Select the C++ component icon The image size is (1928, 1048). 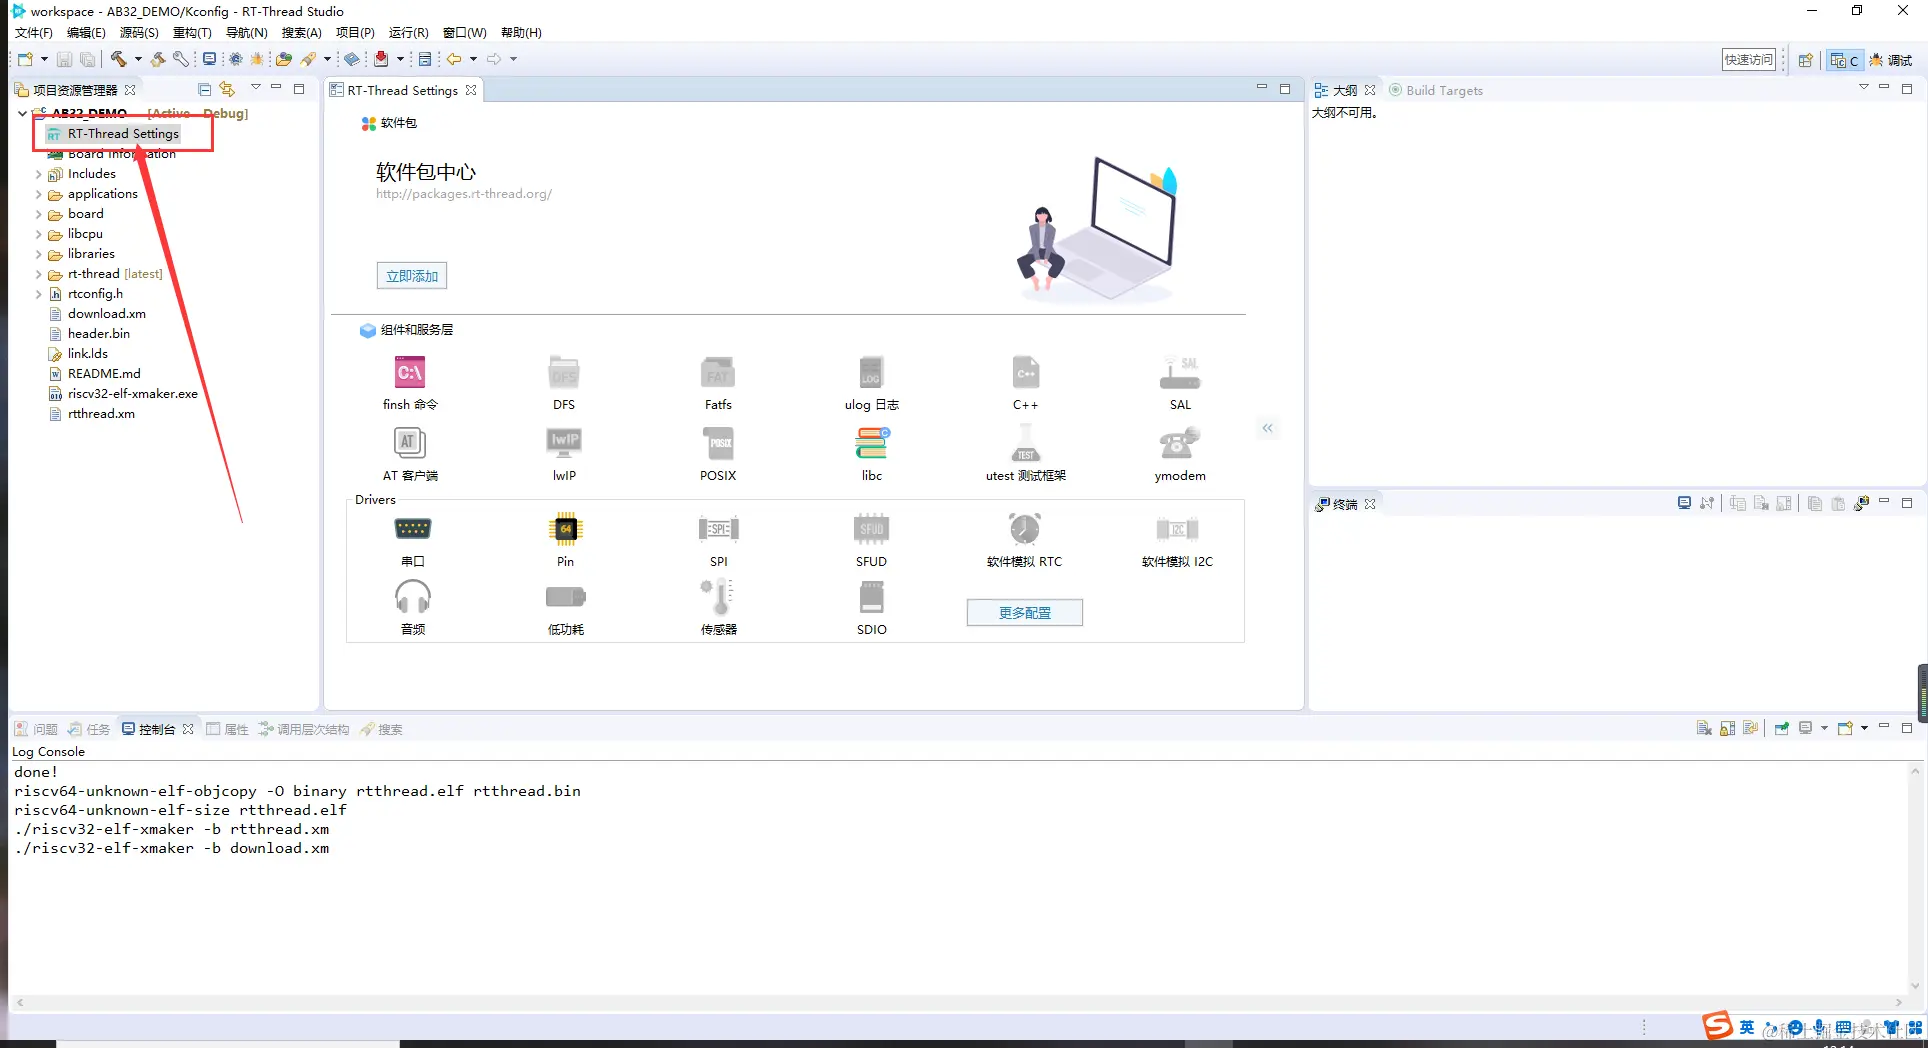(1025, 373)
